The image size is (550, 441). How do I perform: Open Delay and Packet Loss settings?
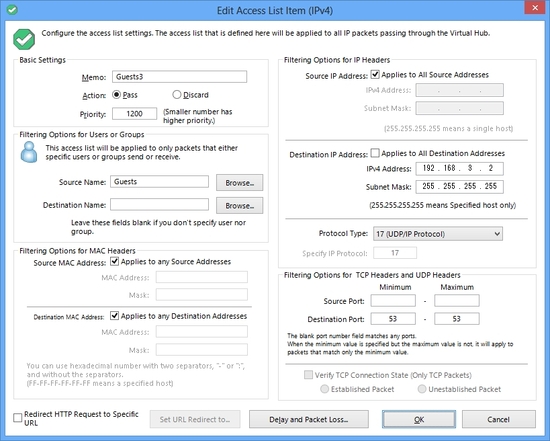tap(309, 420)
